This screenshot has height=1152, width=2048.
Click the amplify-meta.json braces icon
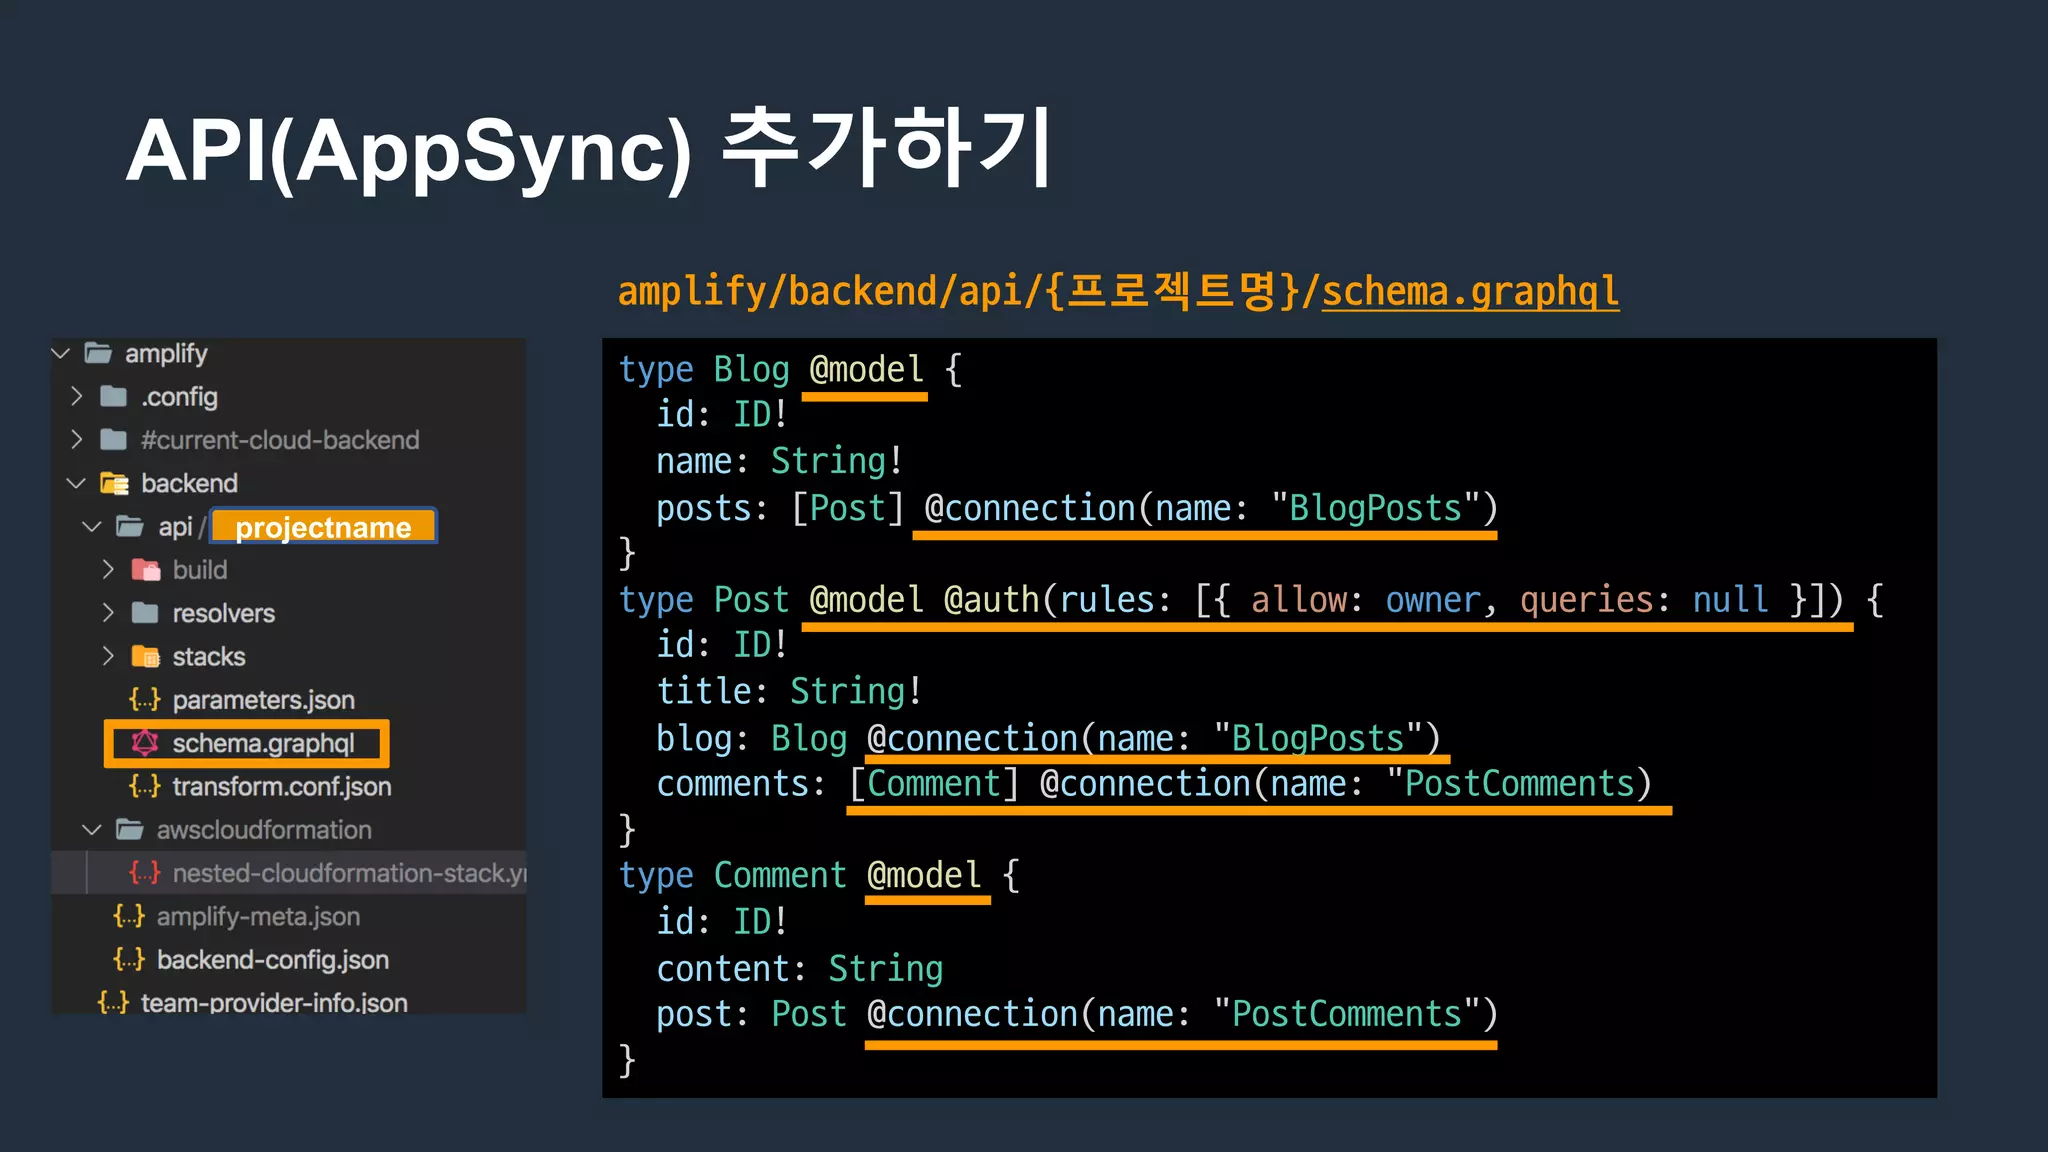129,916
